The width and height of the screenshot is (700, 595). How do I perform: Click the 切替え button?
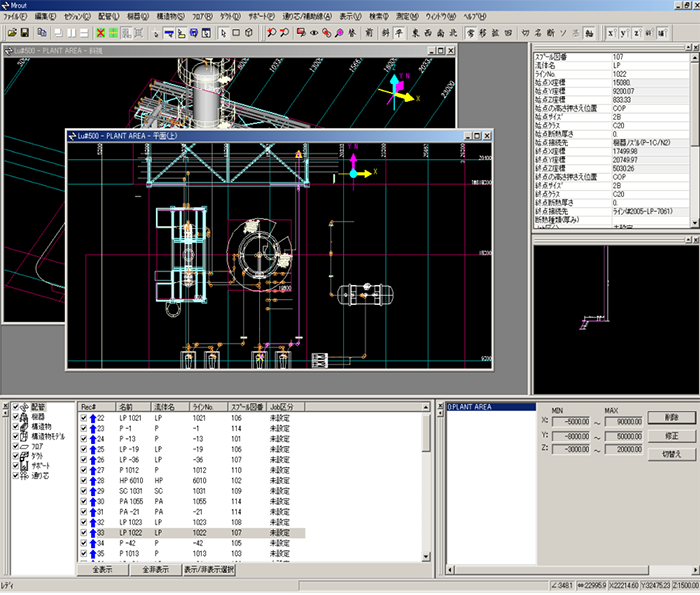[670, 453]
